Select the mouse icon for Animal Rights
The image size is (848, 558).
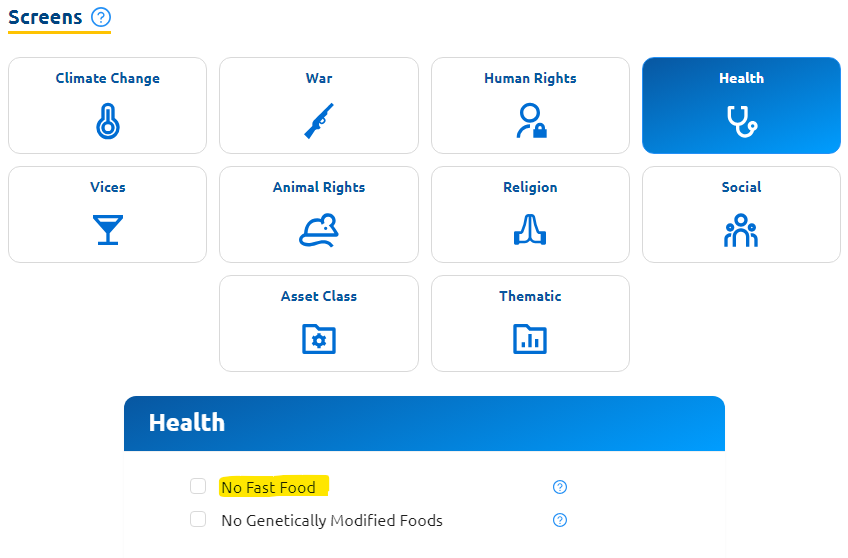319,230
